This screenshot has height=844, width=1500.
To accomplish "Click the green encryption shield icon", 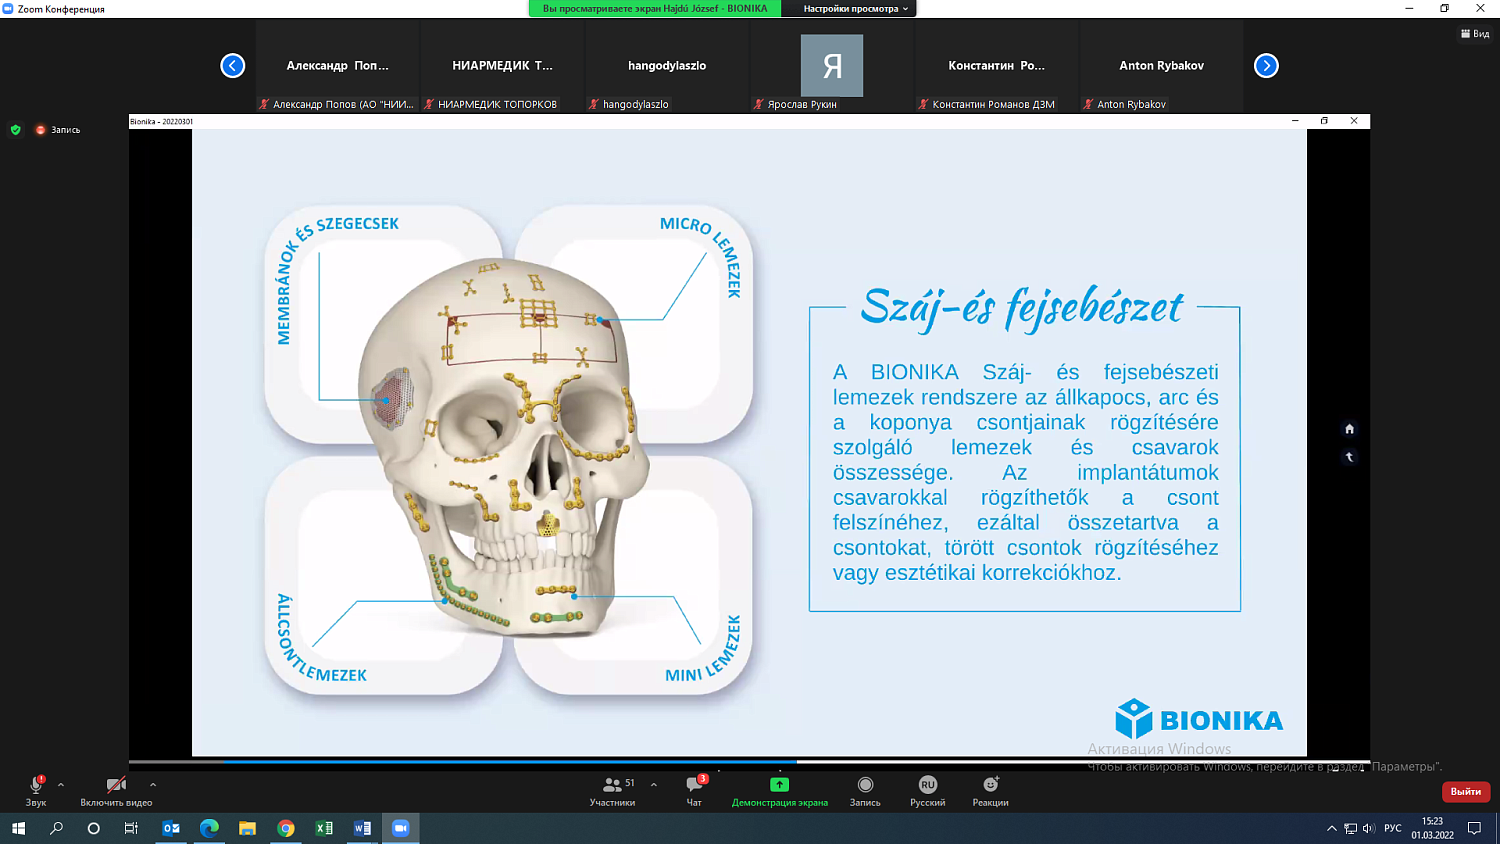I will pyautogui.click(x=15, y=130).
